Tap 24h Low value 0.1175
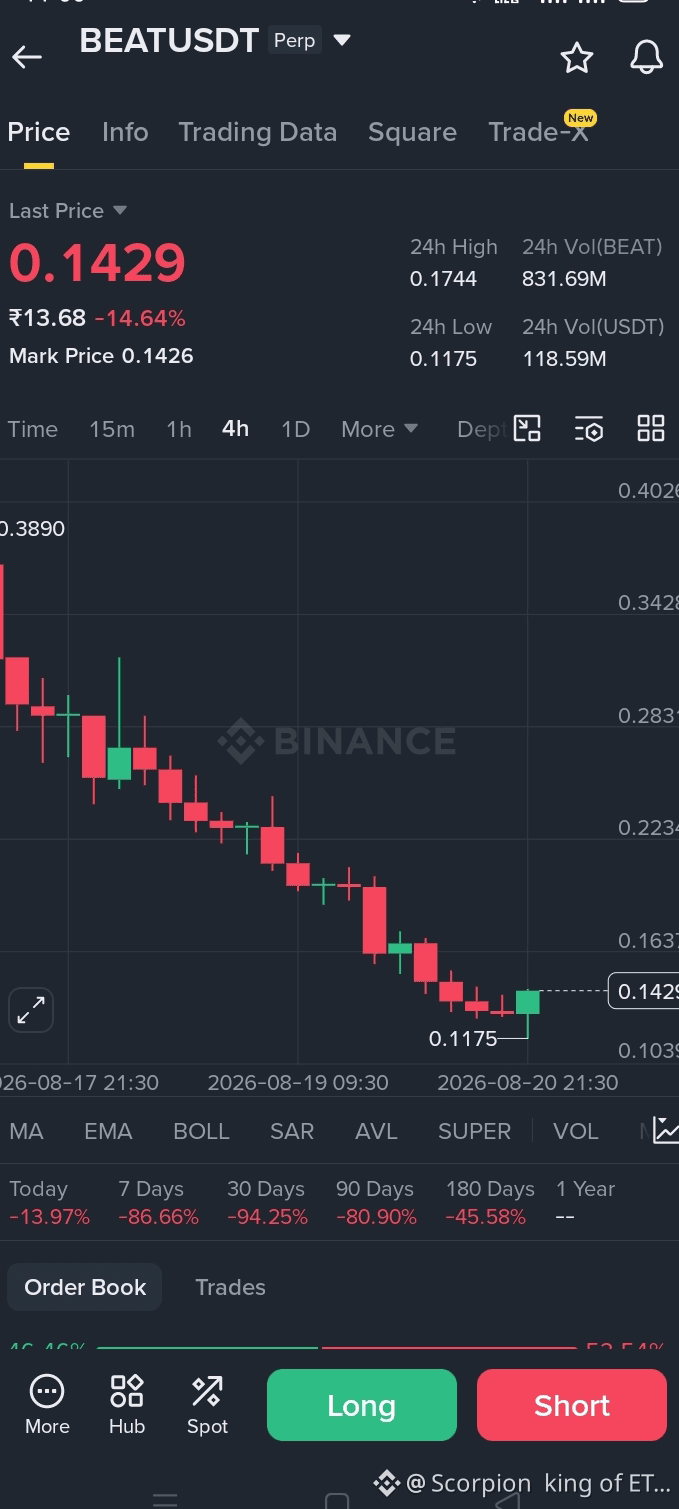679x1509 pixels. pyautogui.click(x=443, y=359)
